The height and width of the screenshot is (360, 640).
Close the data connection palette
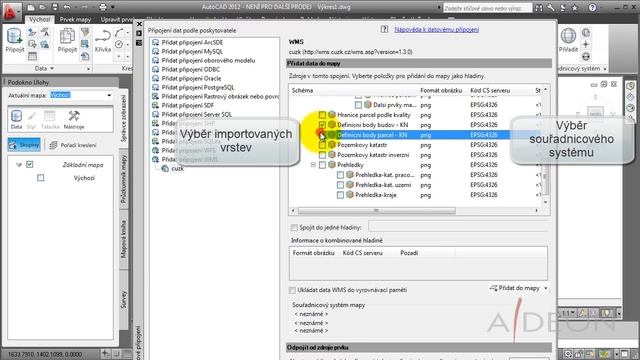[139, 24]
